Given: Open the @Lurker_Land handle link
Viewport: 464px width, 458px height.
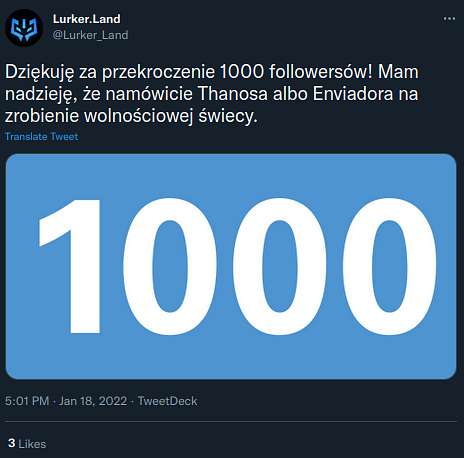Looking at the screenshot, I should pos(90,35).
